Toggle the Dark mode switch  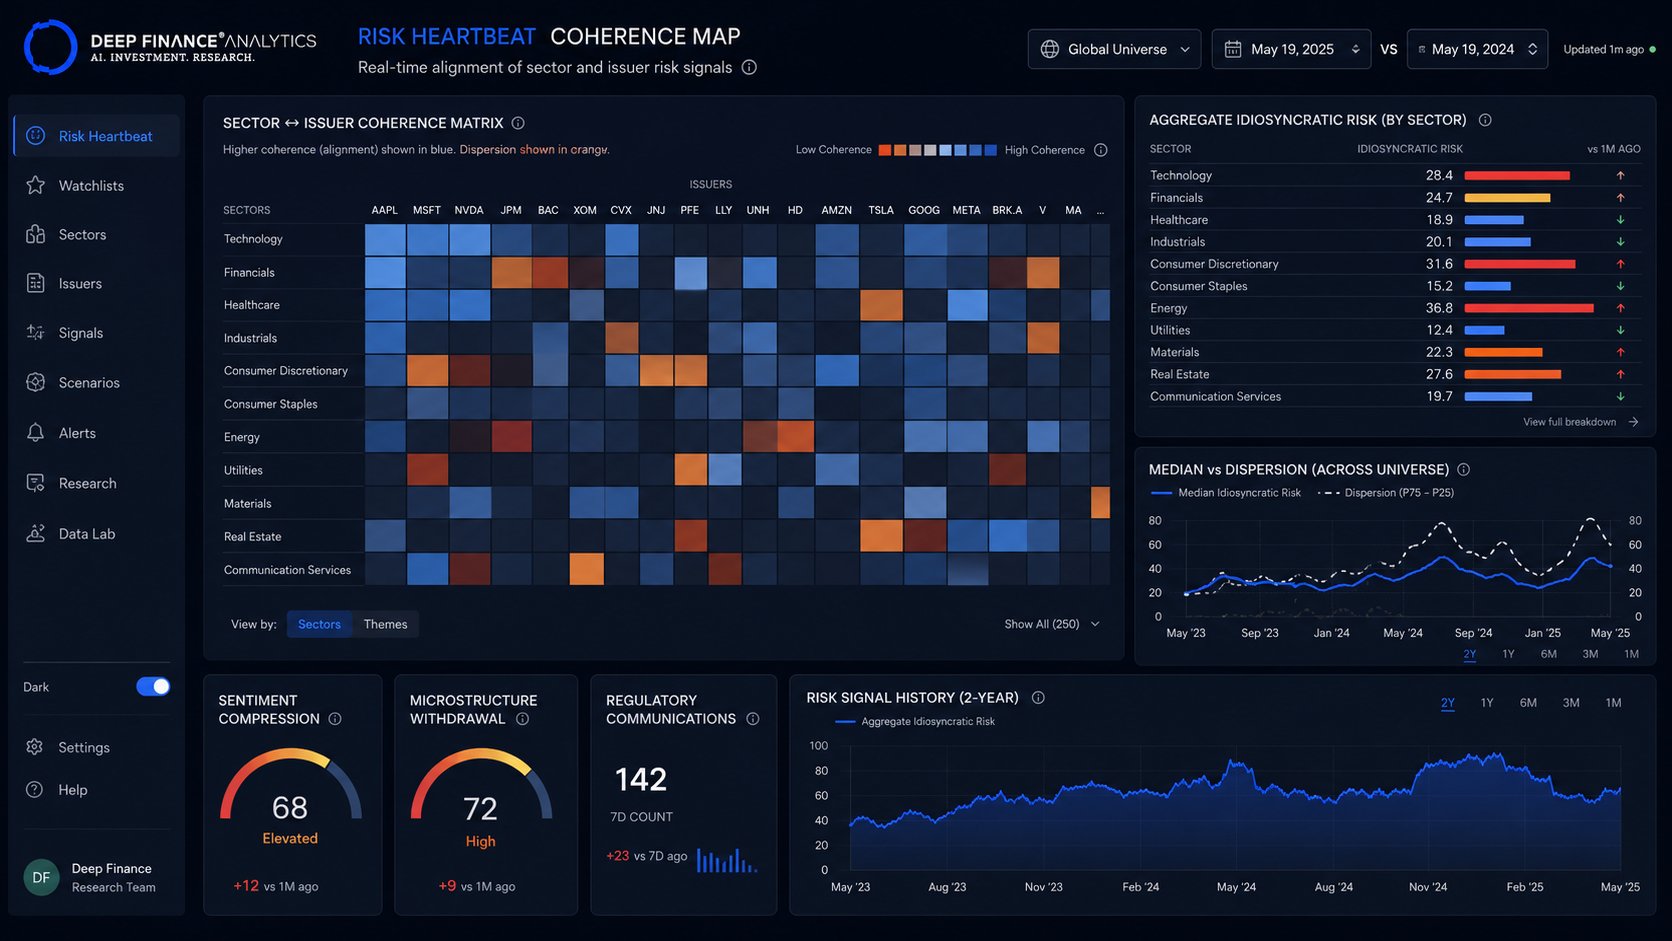(x=153, y=686)
